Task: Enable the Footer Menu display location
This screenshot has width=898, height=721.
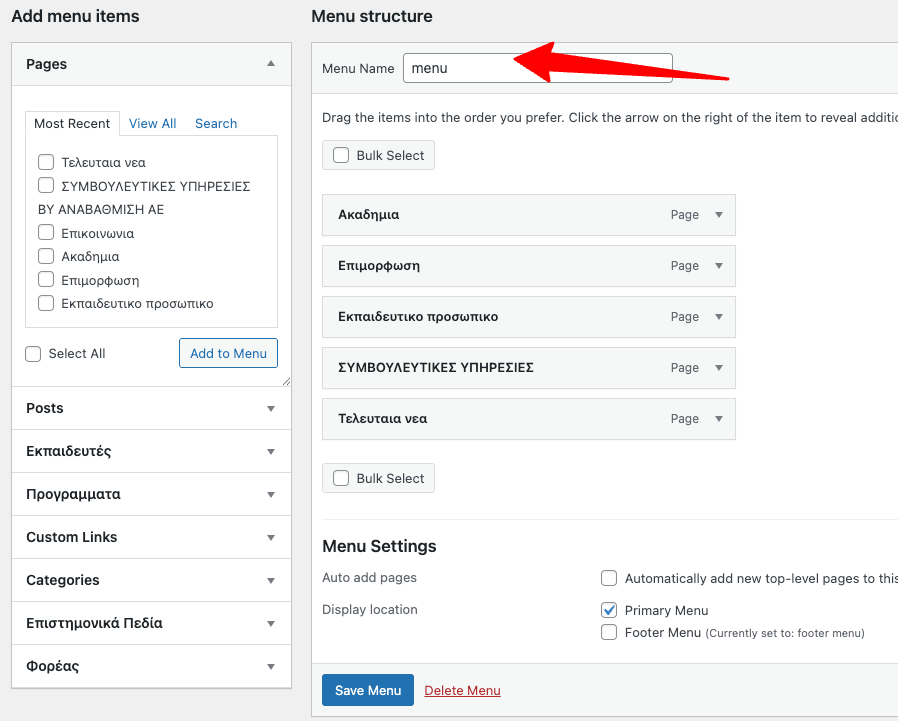Action: point(609,632)
